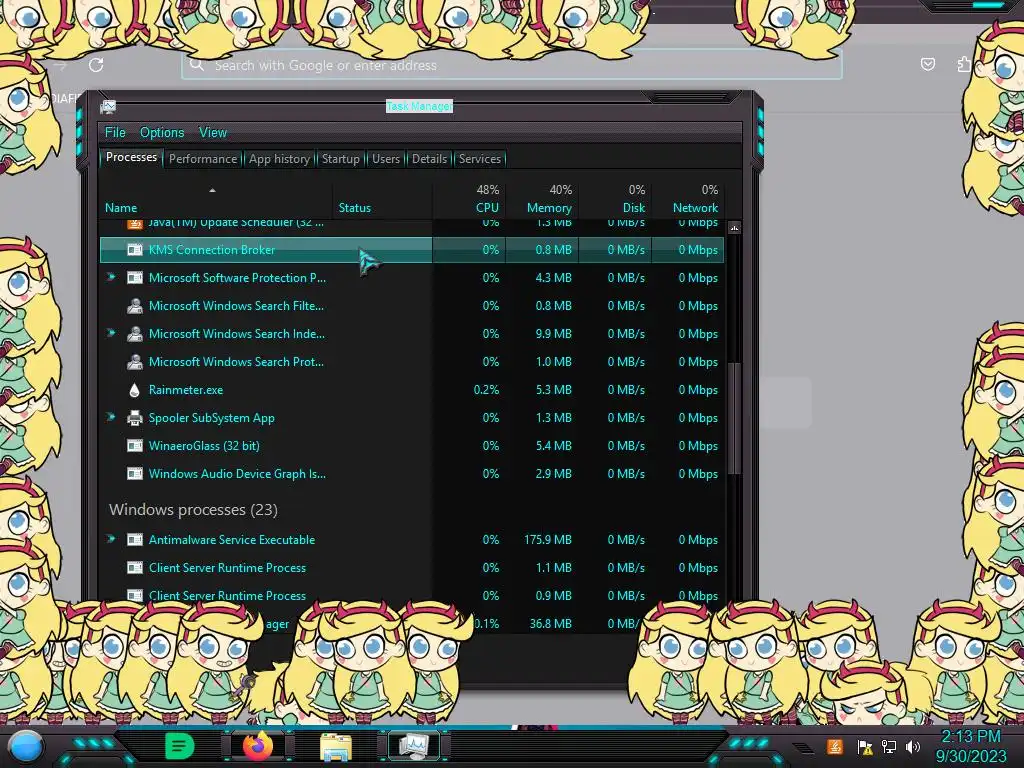Image resolution: width=1024 pixels, height=768 pixels.
Task: Select the Rainmeter.exe process name
Action: 185,390
